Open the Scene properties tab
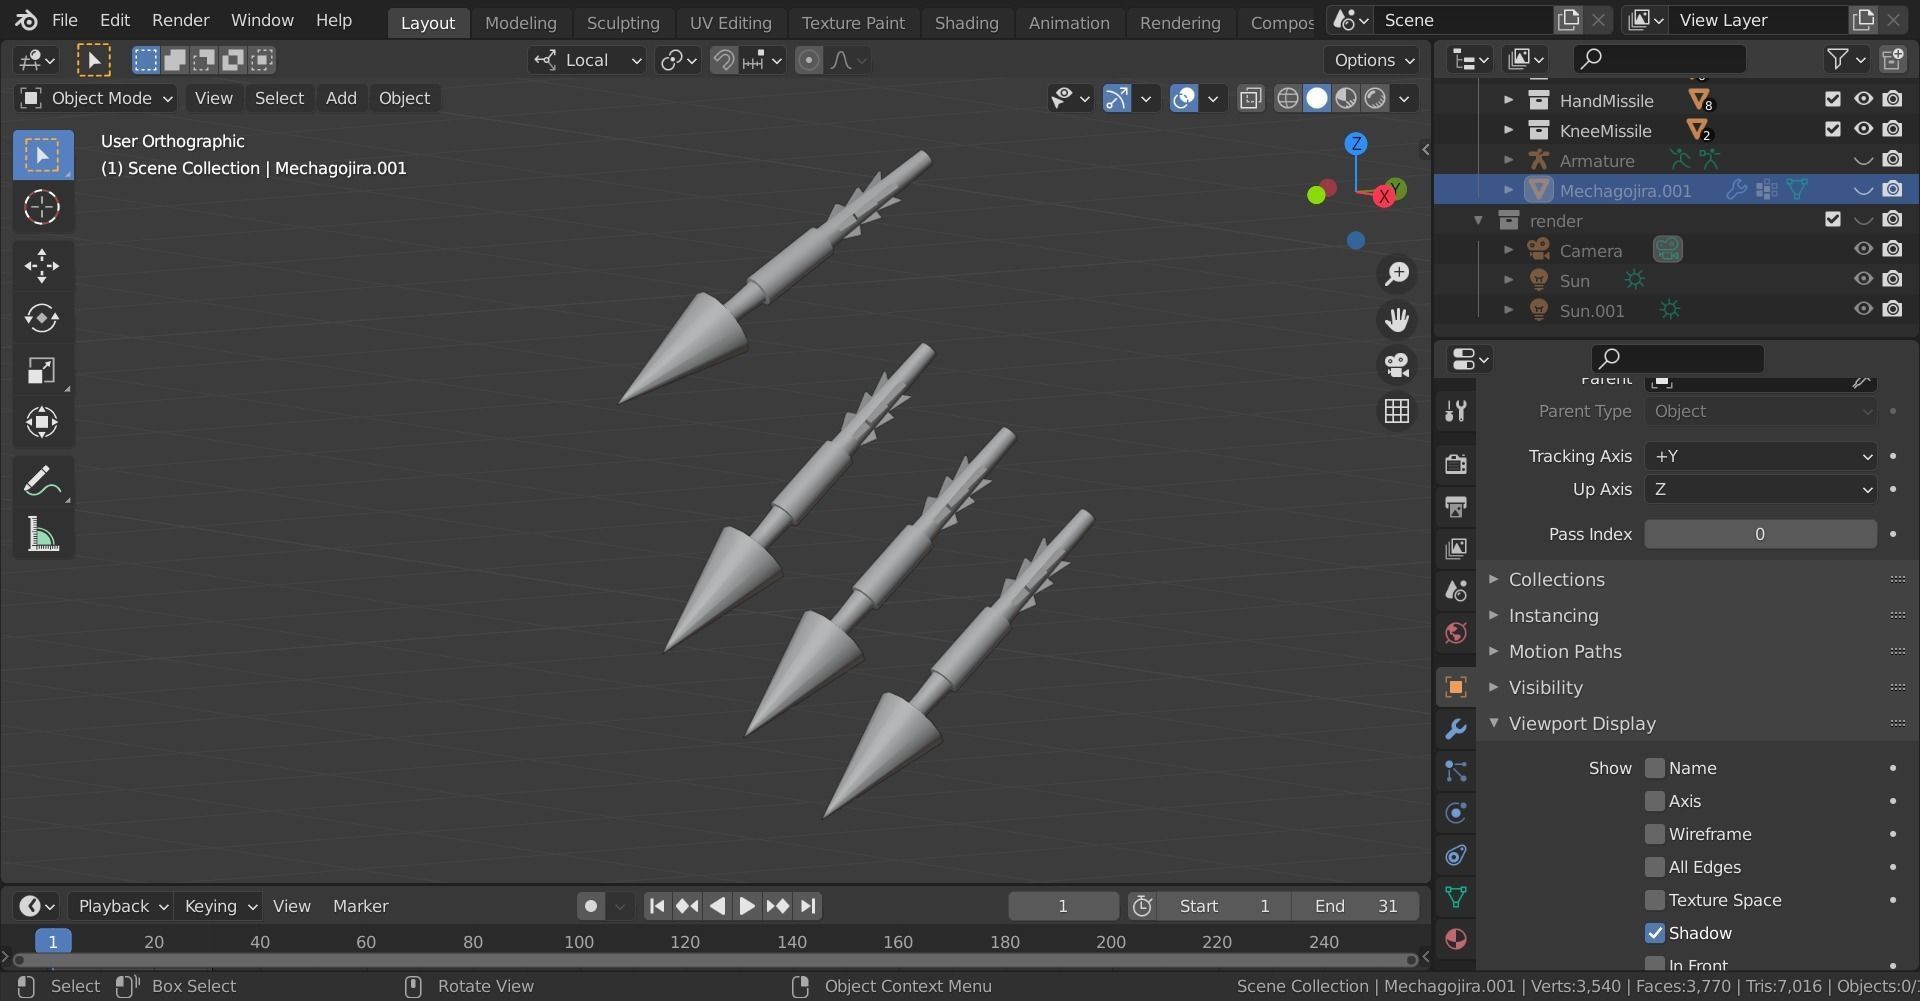 (1456, 590)
